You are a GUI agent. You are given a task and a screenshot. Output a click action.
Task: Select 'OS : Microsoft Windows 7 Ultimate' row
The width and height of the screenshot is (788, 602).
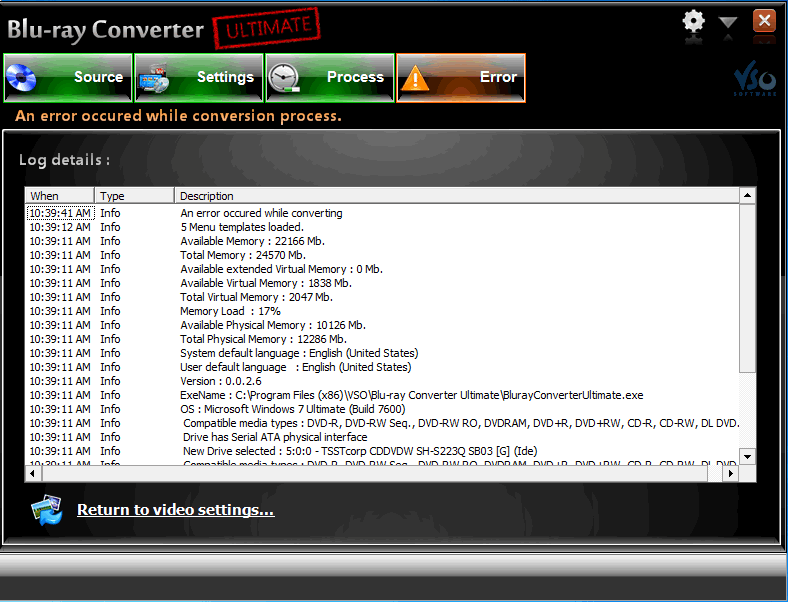382,410
